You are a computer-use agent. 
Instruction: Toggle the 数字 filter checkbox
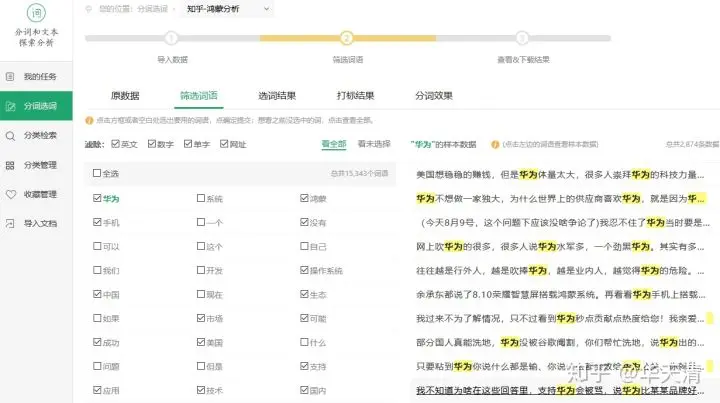(152, 144)
